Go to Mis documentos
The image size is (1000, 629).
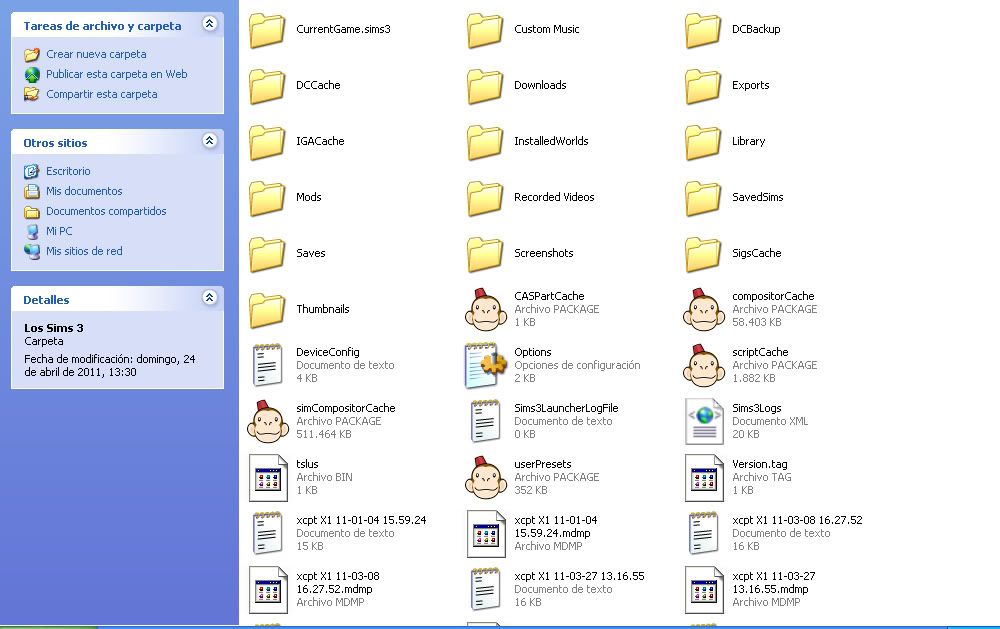(84, 191)
